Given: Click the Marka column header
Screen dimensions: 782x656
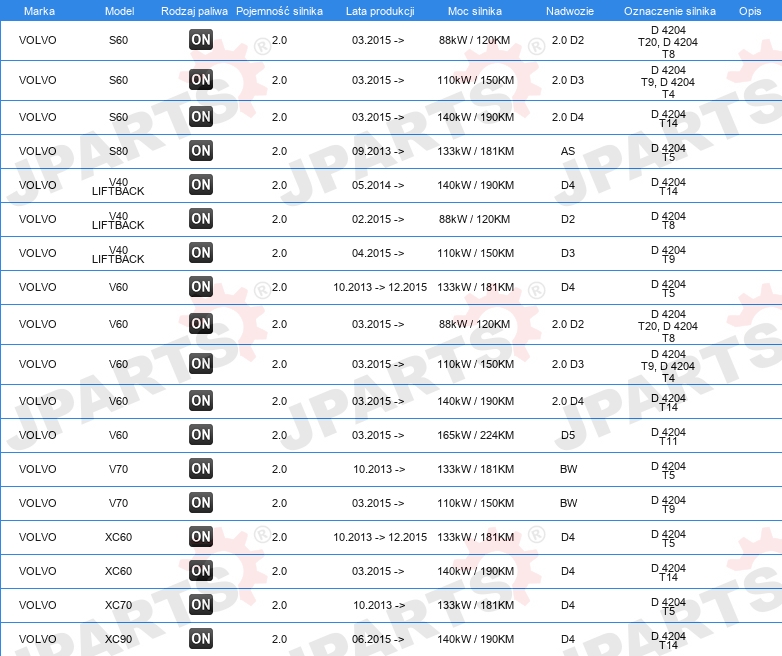Looking at the screenshot, I should click(39, 11).
